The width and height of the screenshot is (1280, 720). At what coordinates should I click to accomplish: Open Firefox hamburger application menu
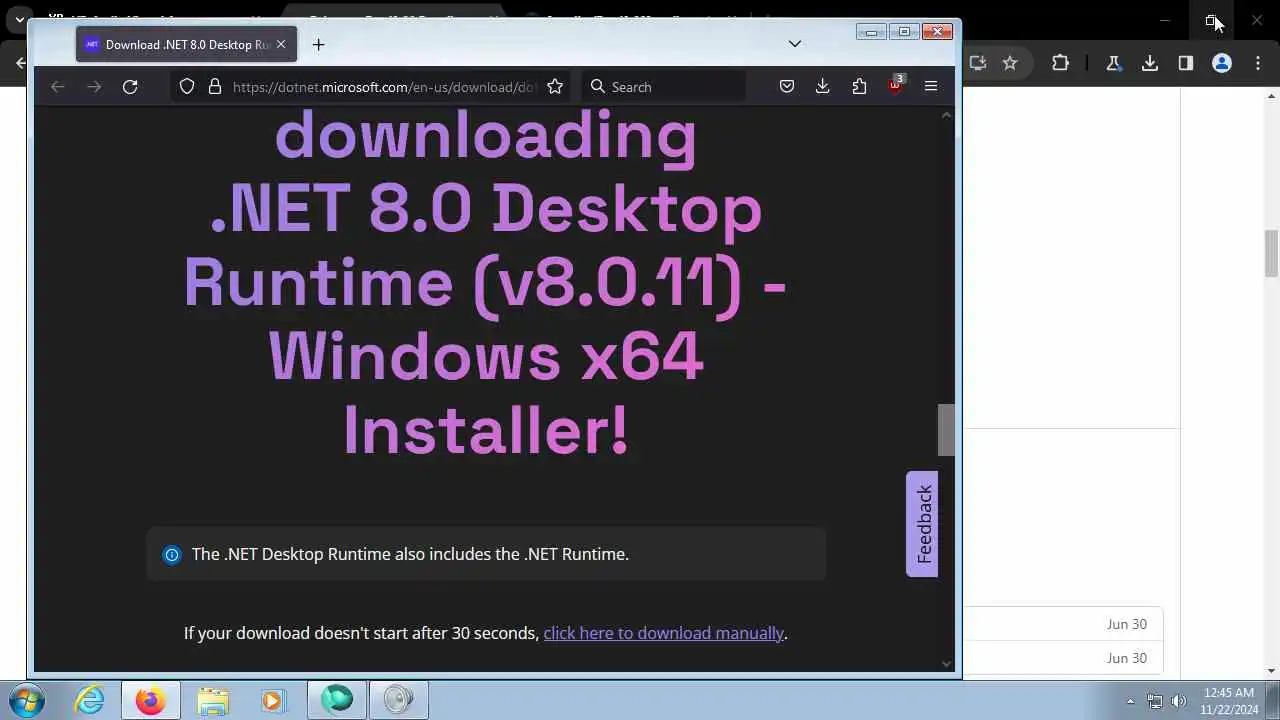[x=931, y=87]
